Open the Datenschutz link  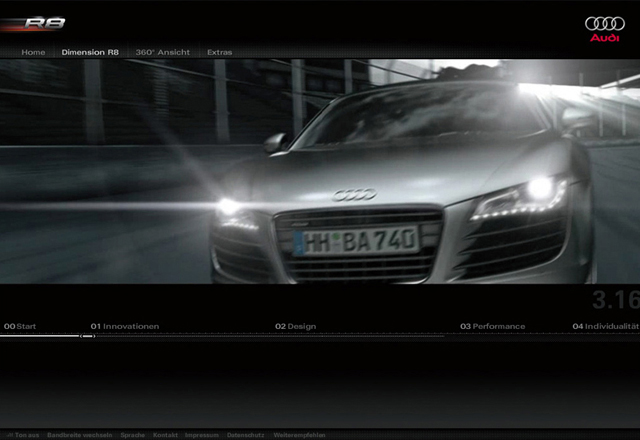pos(246,435)
